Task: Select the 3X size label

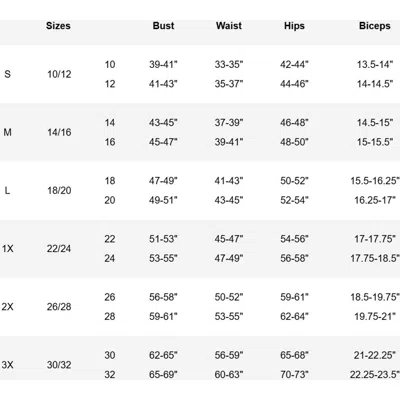Action: click(x=8, y=365)
